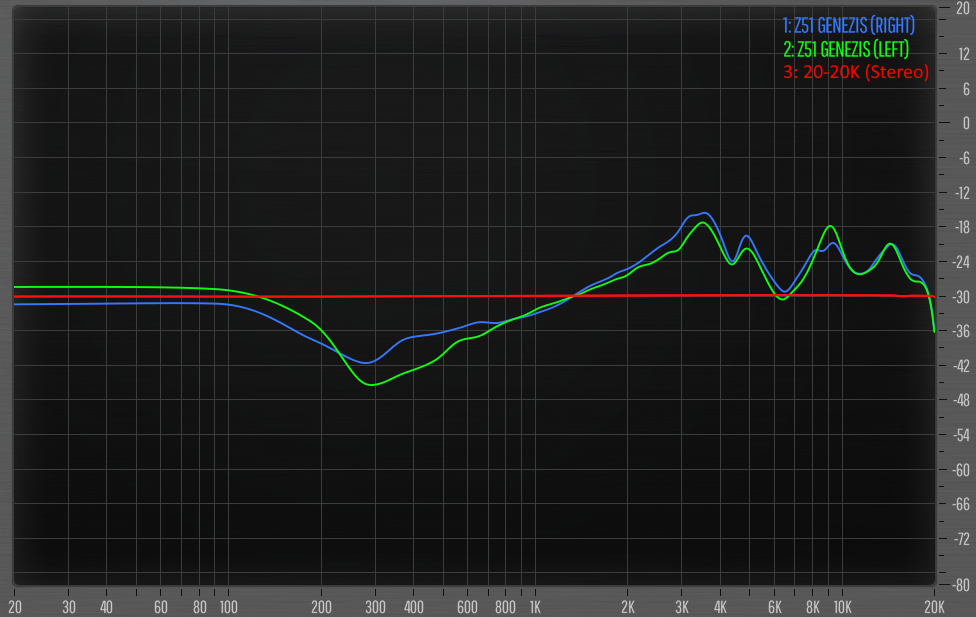Click the 0 dB level axis label
Image resolution: width=976 pixels, height=617 pixels.
[x=965, y=123]
